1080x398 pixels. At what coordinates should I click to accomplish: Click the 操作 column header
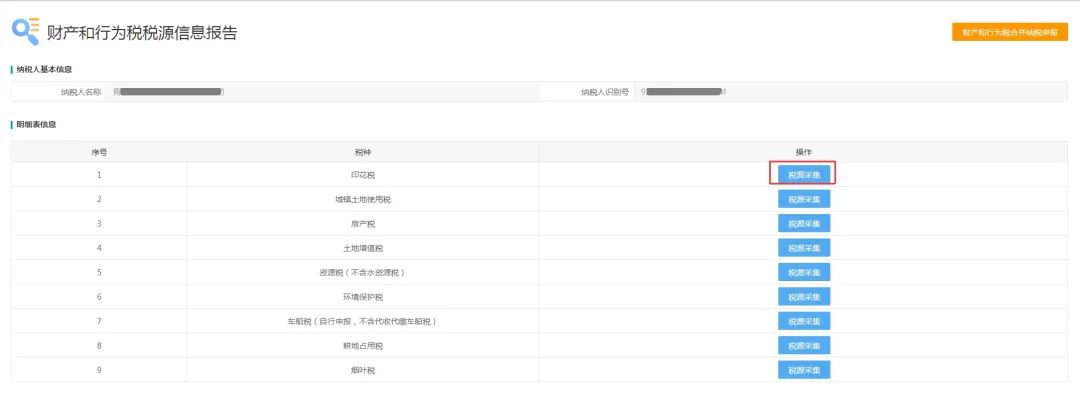[x=804, y=152]
